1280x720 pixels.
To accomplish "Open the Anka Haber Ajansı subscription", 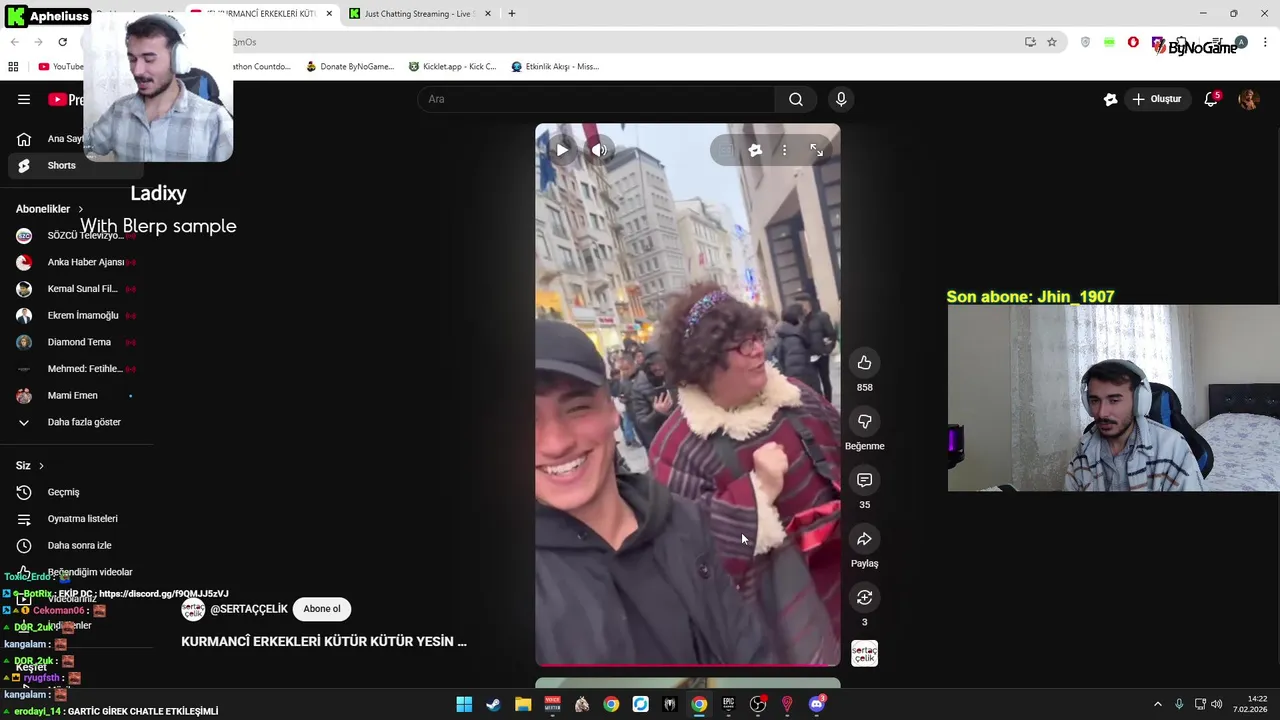I will click(x=76, y=262).
